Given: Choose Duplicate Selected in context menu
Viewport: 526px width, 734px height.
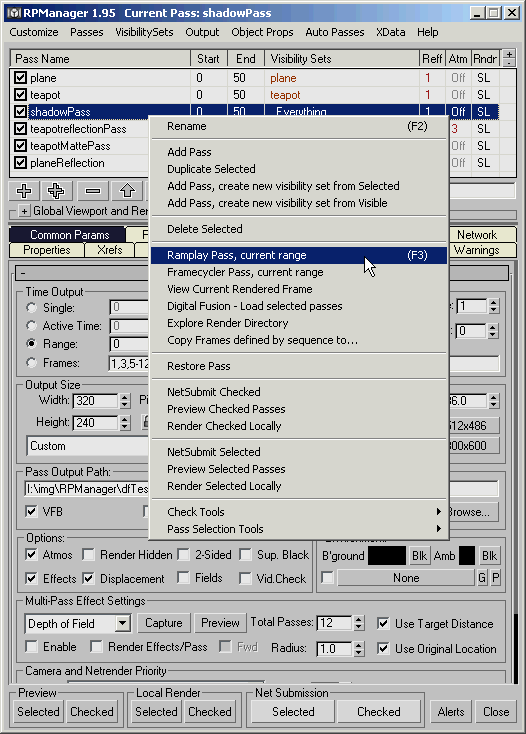Looking at the screenshot, I should coord(299,169).
